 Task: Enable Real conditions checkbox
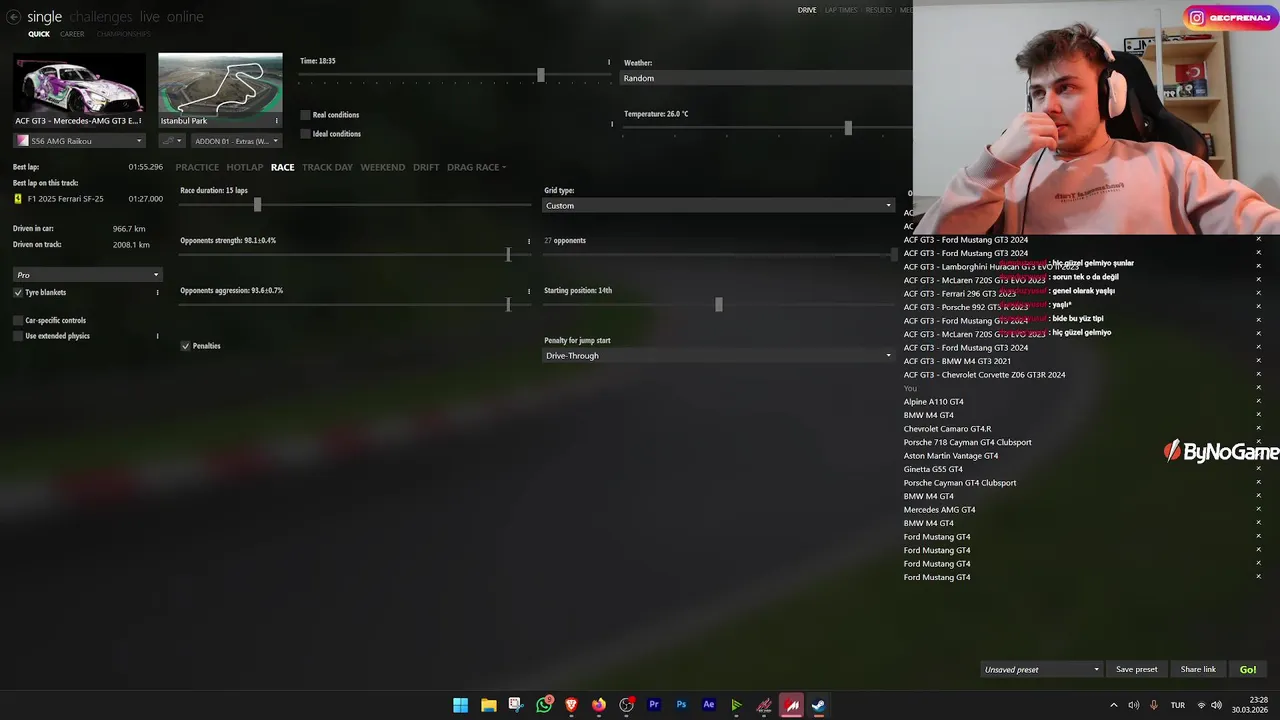pos(305,115)
